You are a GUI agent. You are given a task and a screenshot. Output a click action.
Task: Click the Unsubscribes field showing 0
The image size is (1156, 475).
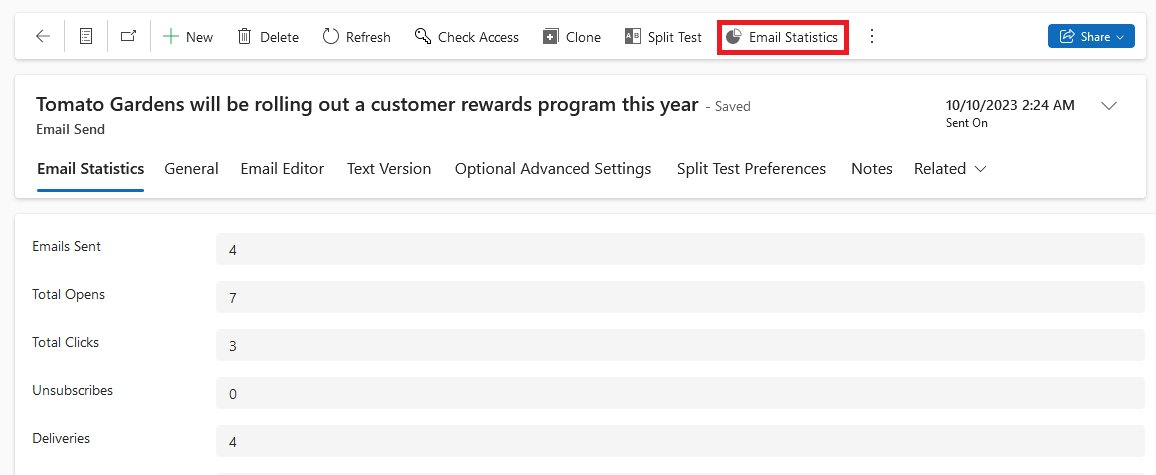680,393
